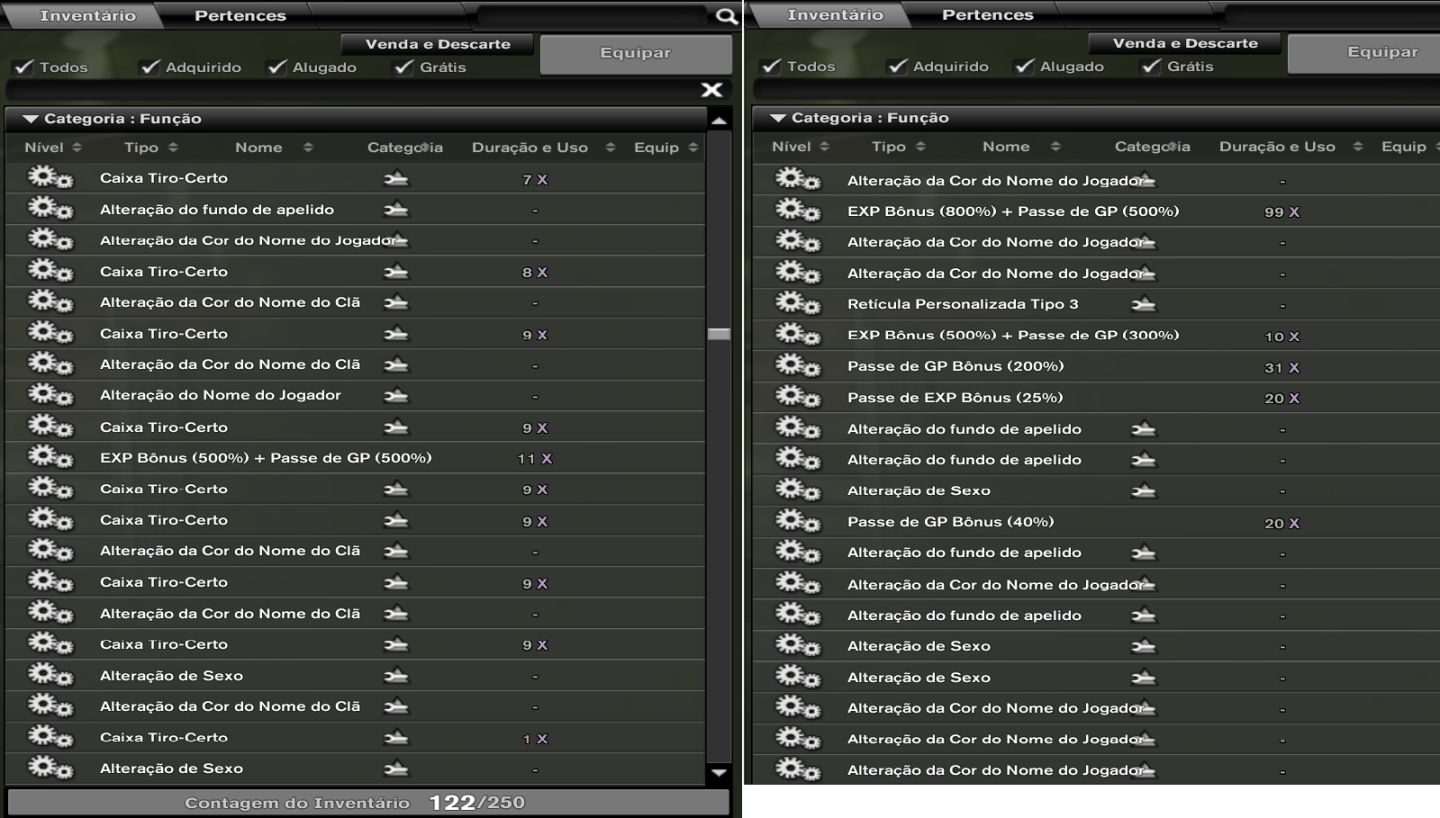Click gear icon of EXP Bônus (500%) + GP (500%)
Screen dimensions: 1440x818
(x=50, y=458)
